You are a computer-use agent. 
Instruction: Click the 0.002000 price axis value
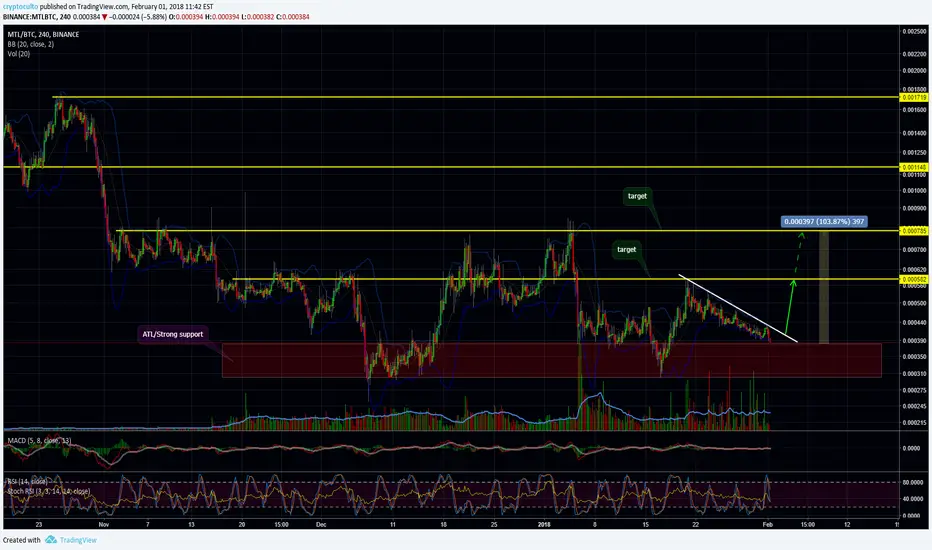coord(914,70)
